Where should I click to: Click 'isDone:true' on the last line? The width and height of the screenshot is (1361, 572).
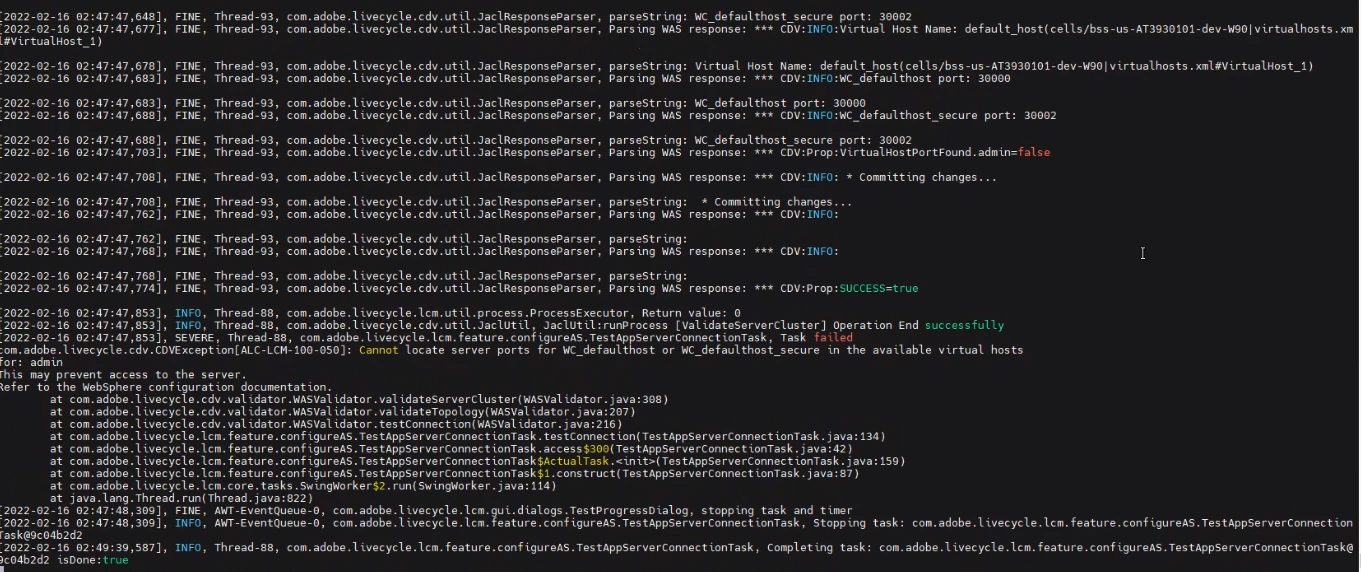(92, 560)
